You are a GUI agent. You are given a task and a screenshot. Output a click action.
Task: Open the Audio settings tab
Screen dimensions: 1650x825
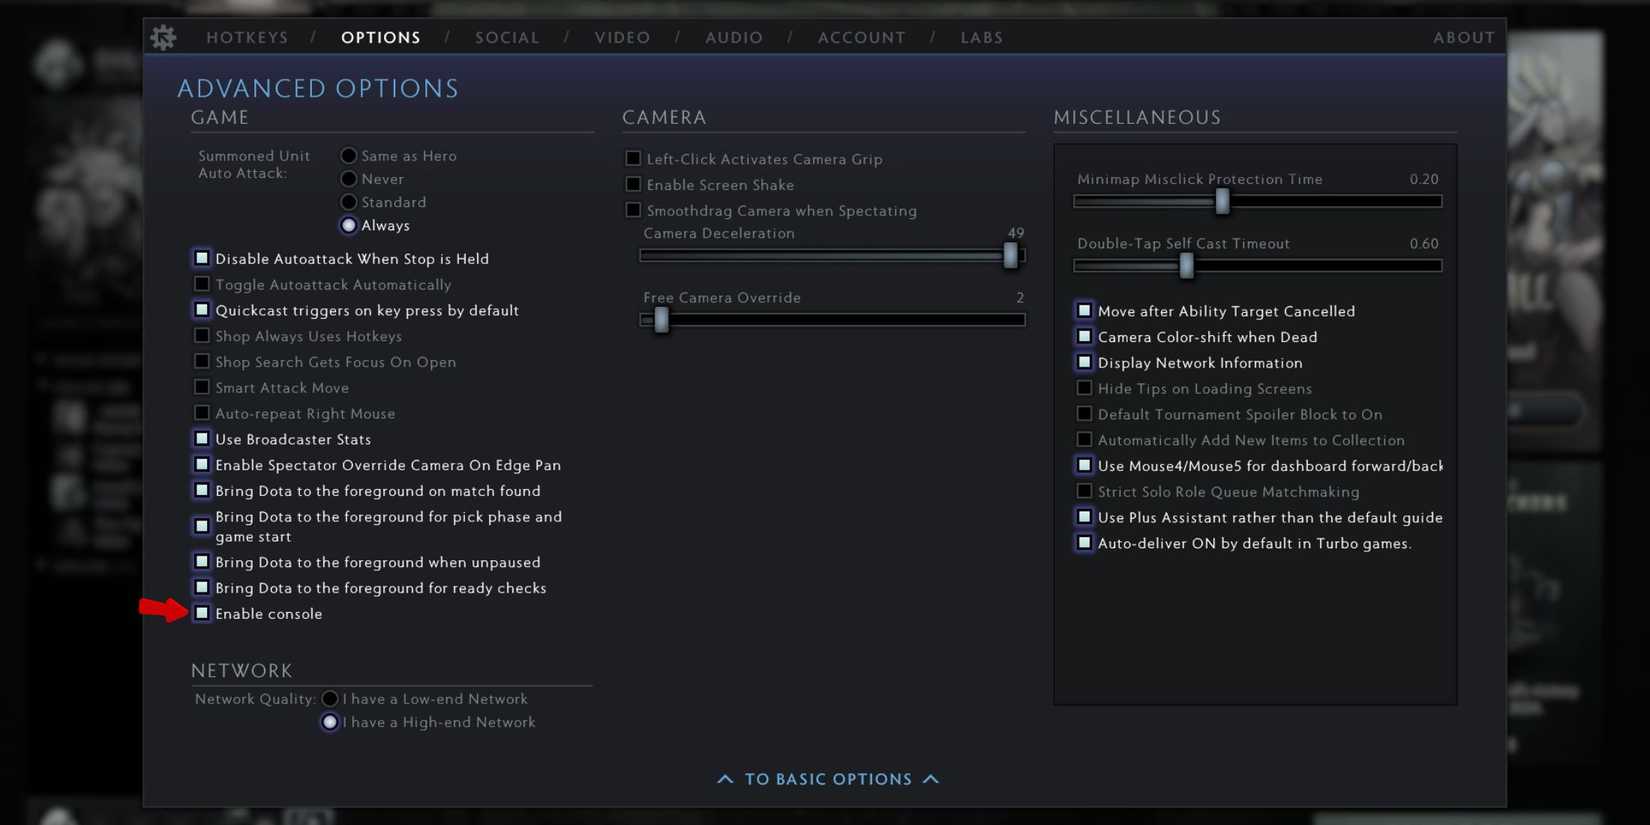coord(734,38)
